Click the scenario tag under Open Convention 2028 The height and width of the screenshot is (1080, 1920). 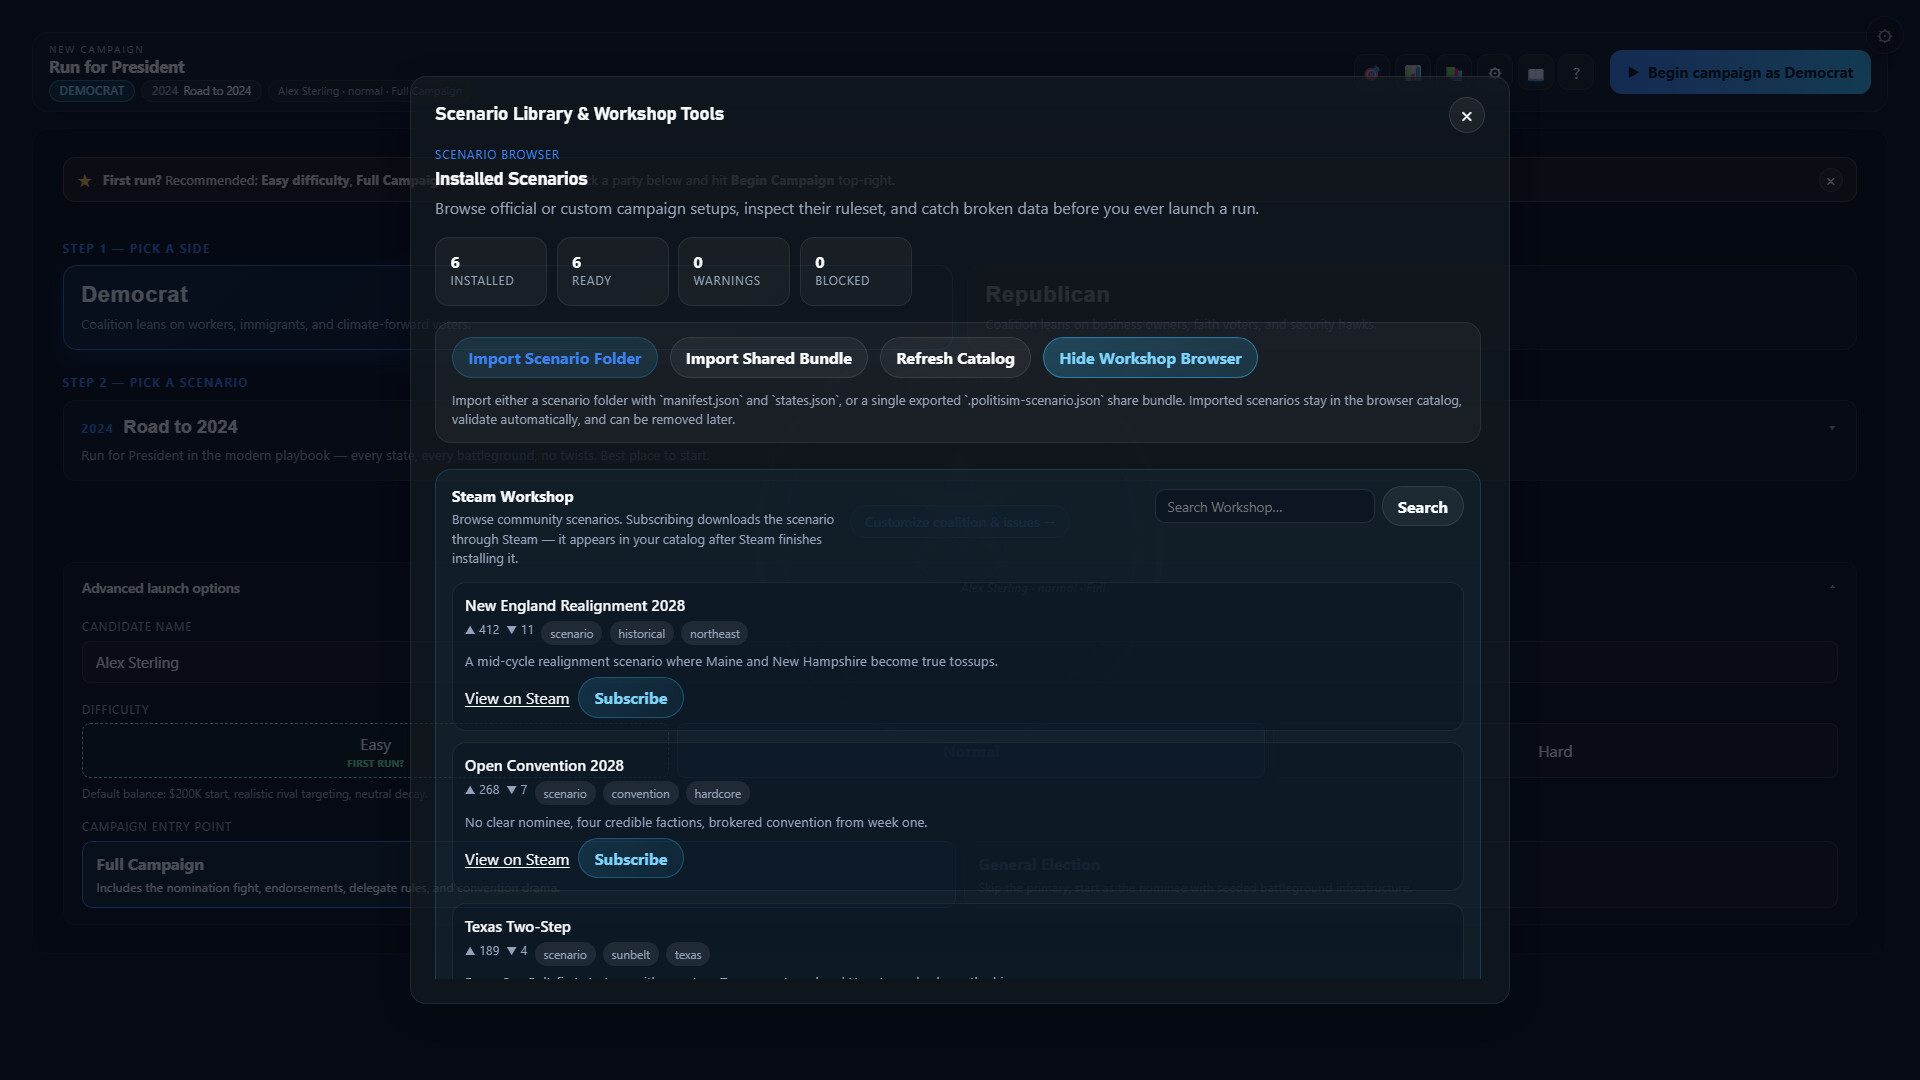click(x=565, y=794)
